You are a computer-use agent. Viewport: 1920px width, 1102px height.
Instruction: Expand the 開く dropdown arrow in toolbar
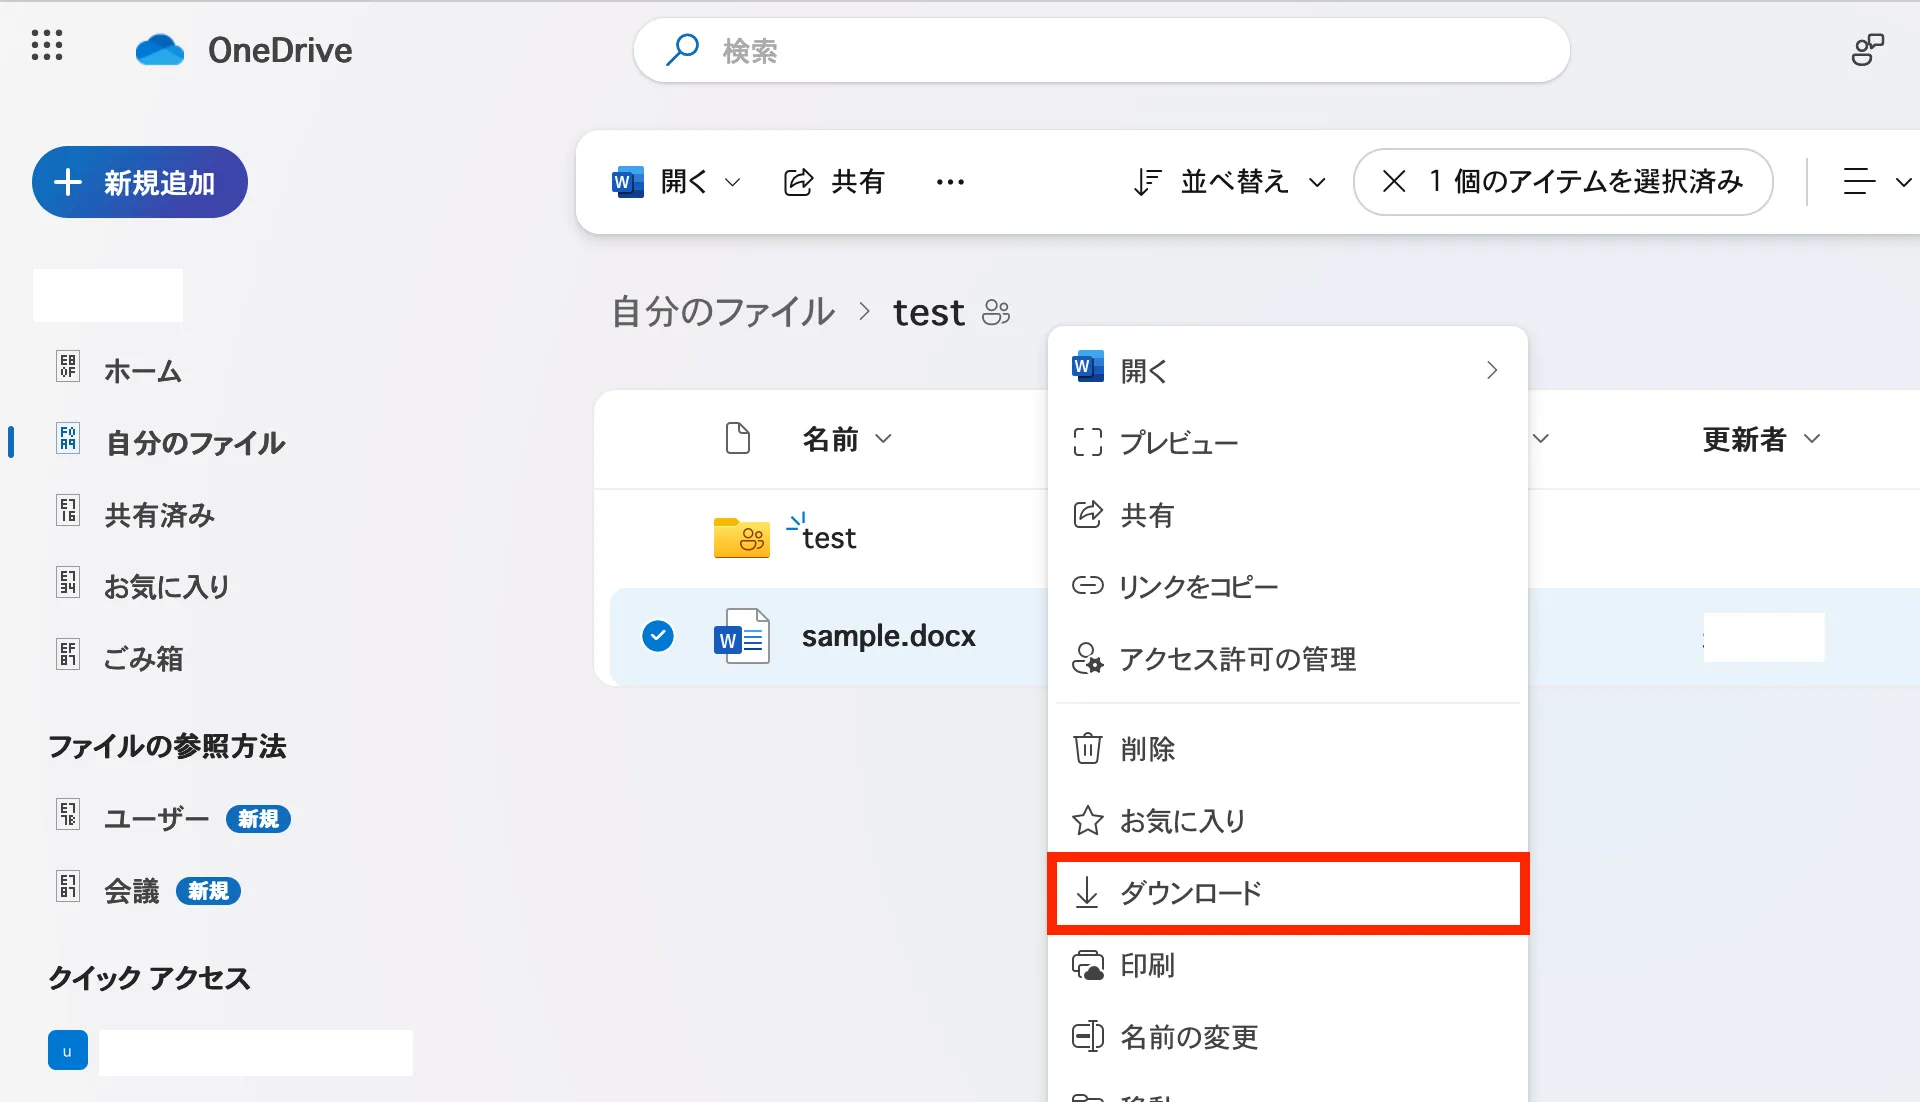pos(732,182)
